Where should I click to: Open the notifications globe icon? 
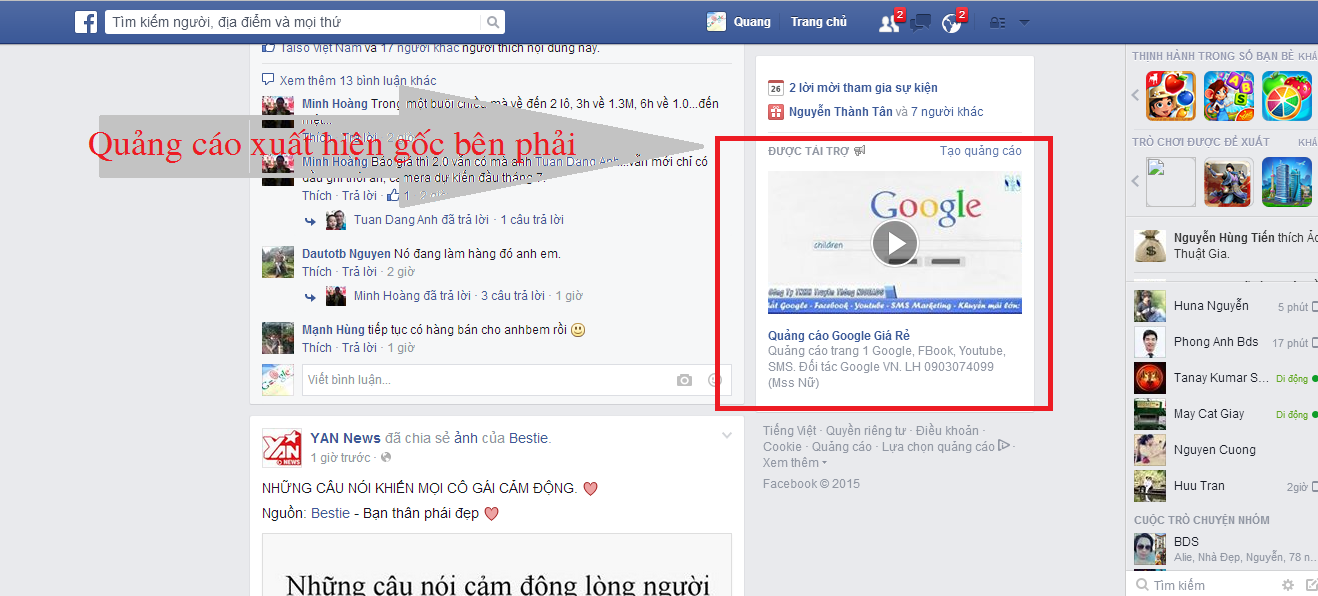tap(952, 23)
